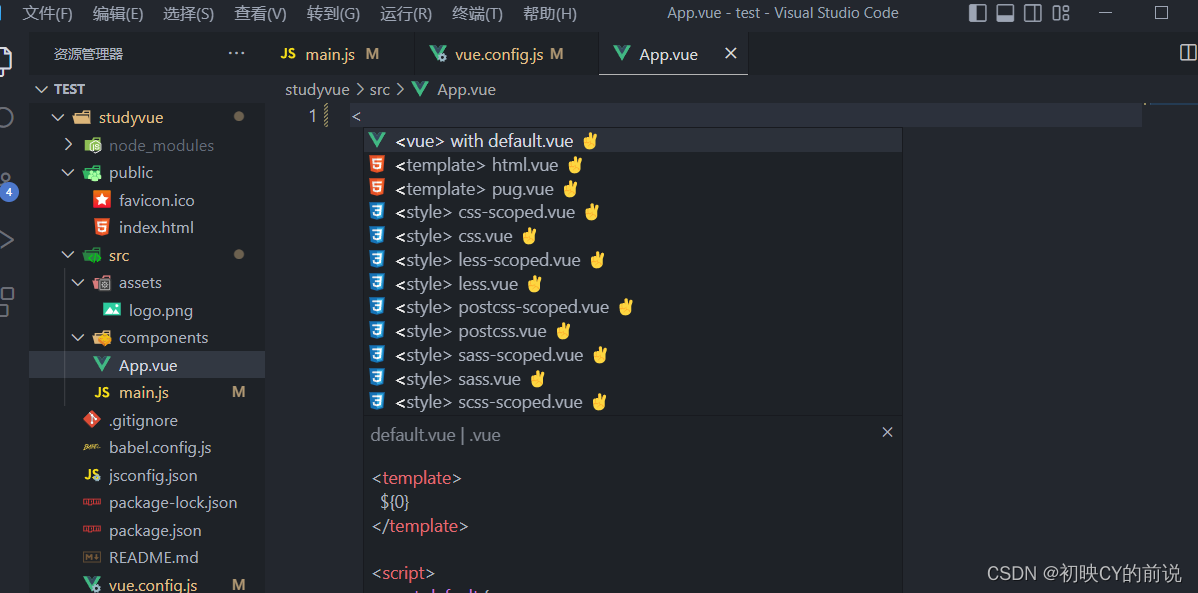Choose the '<template> html.vue' suggestion
This screenshot has width=1198, height=593.
click(633, 164)
